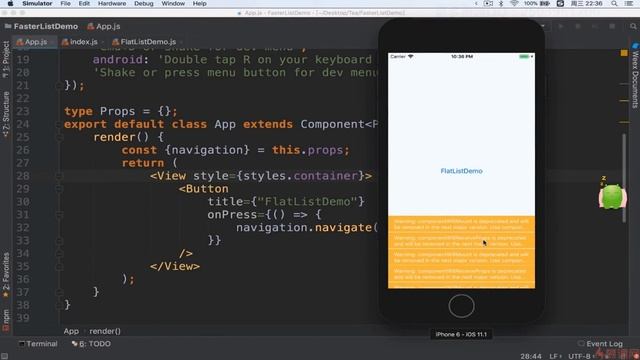Click render() crumb in bottom breadcrumb
This screenshot has width=640, height=360.
(105, 331)
